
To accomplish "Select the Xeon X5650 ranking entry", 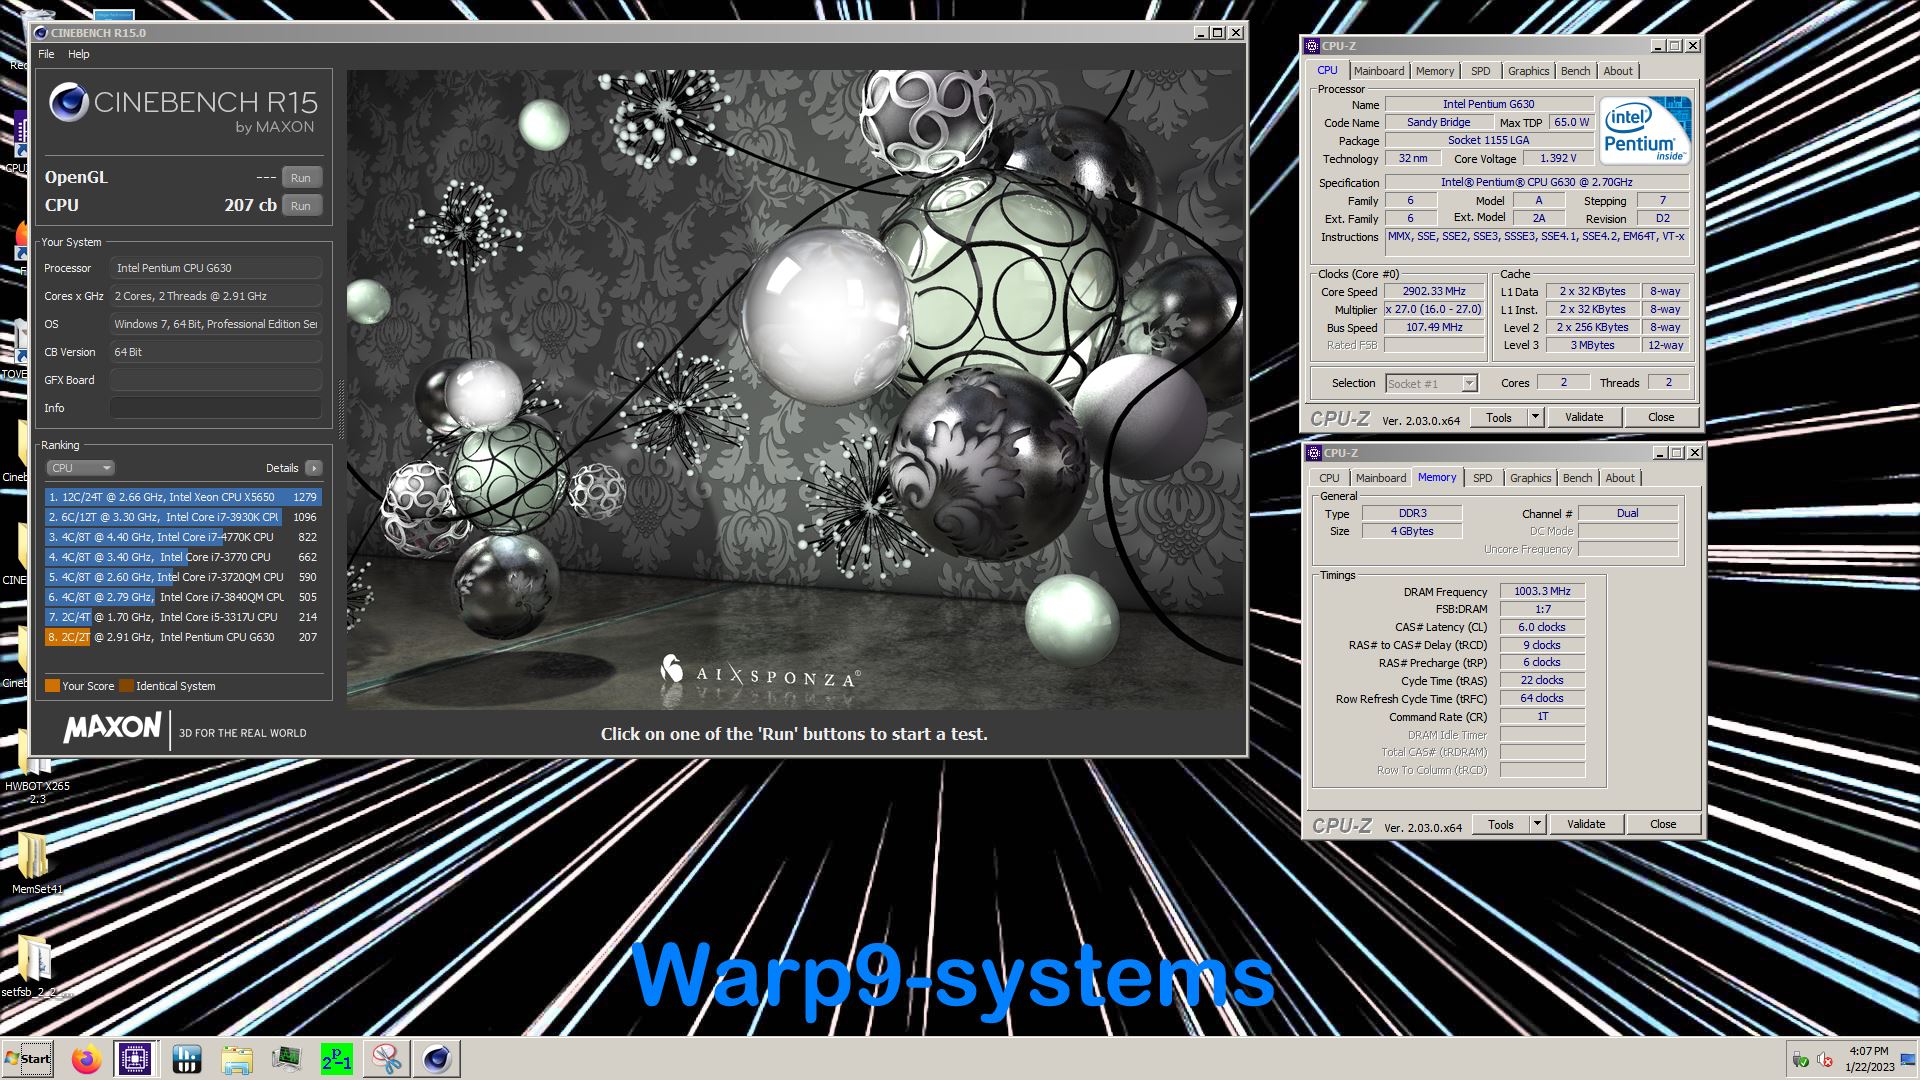I will [183, 497].
